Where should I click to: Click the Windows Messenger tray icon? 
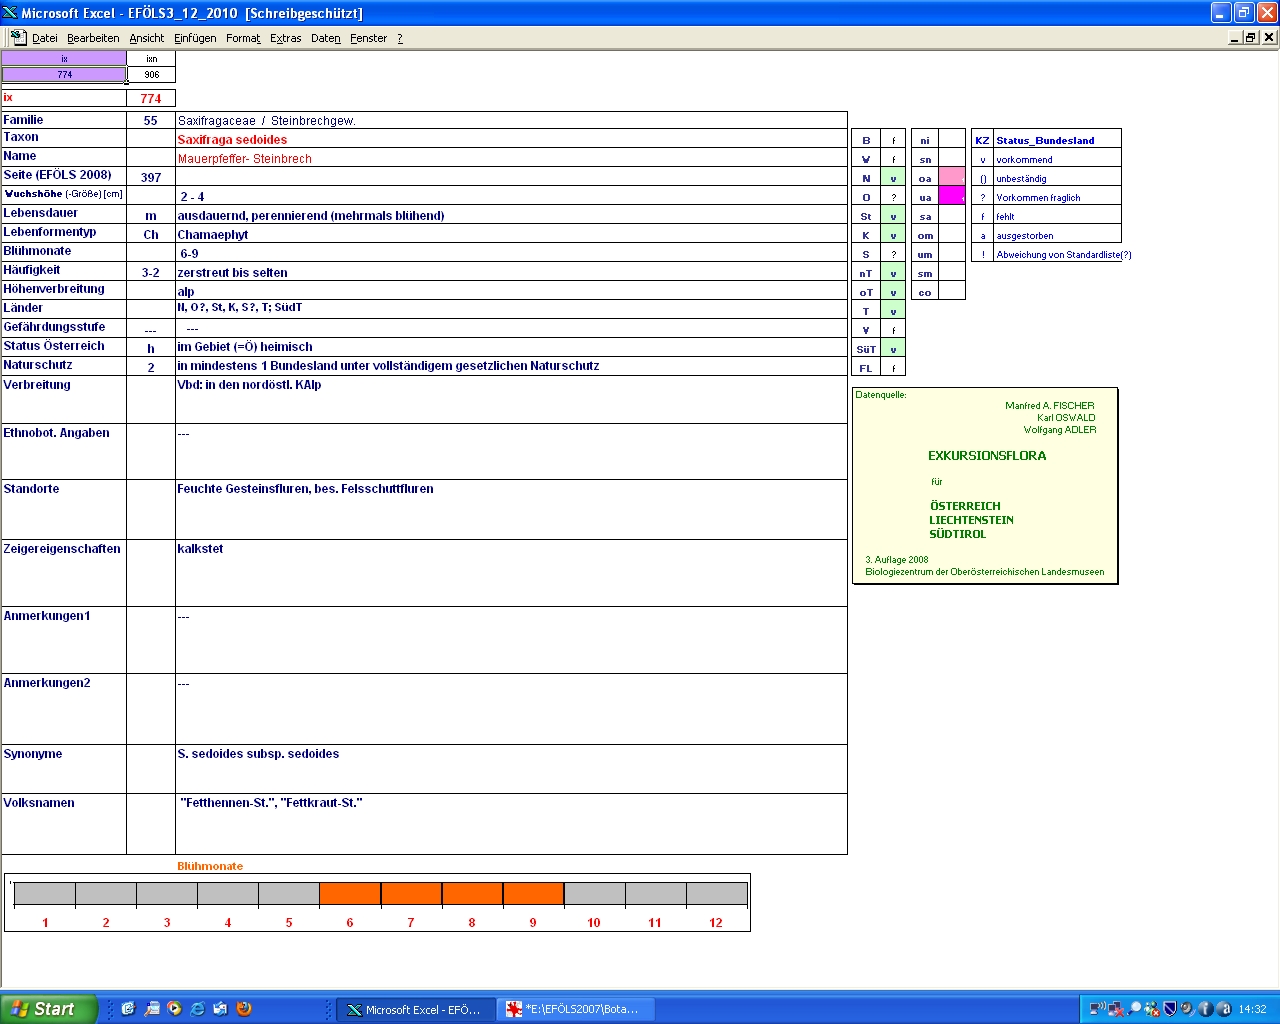coord(1152,1009)
